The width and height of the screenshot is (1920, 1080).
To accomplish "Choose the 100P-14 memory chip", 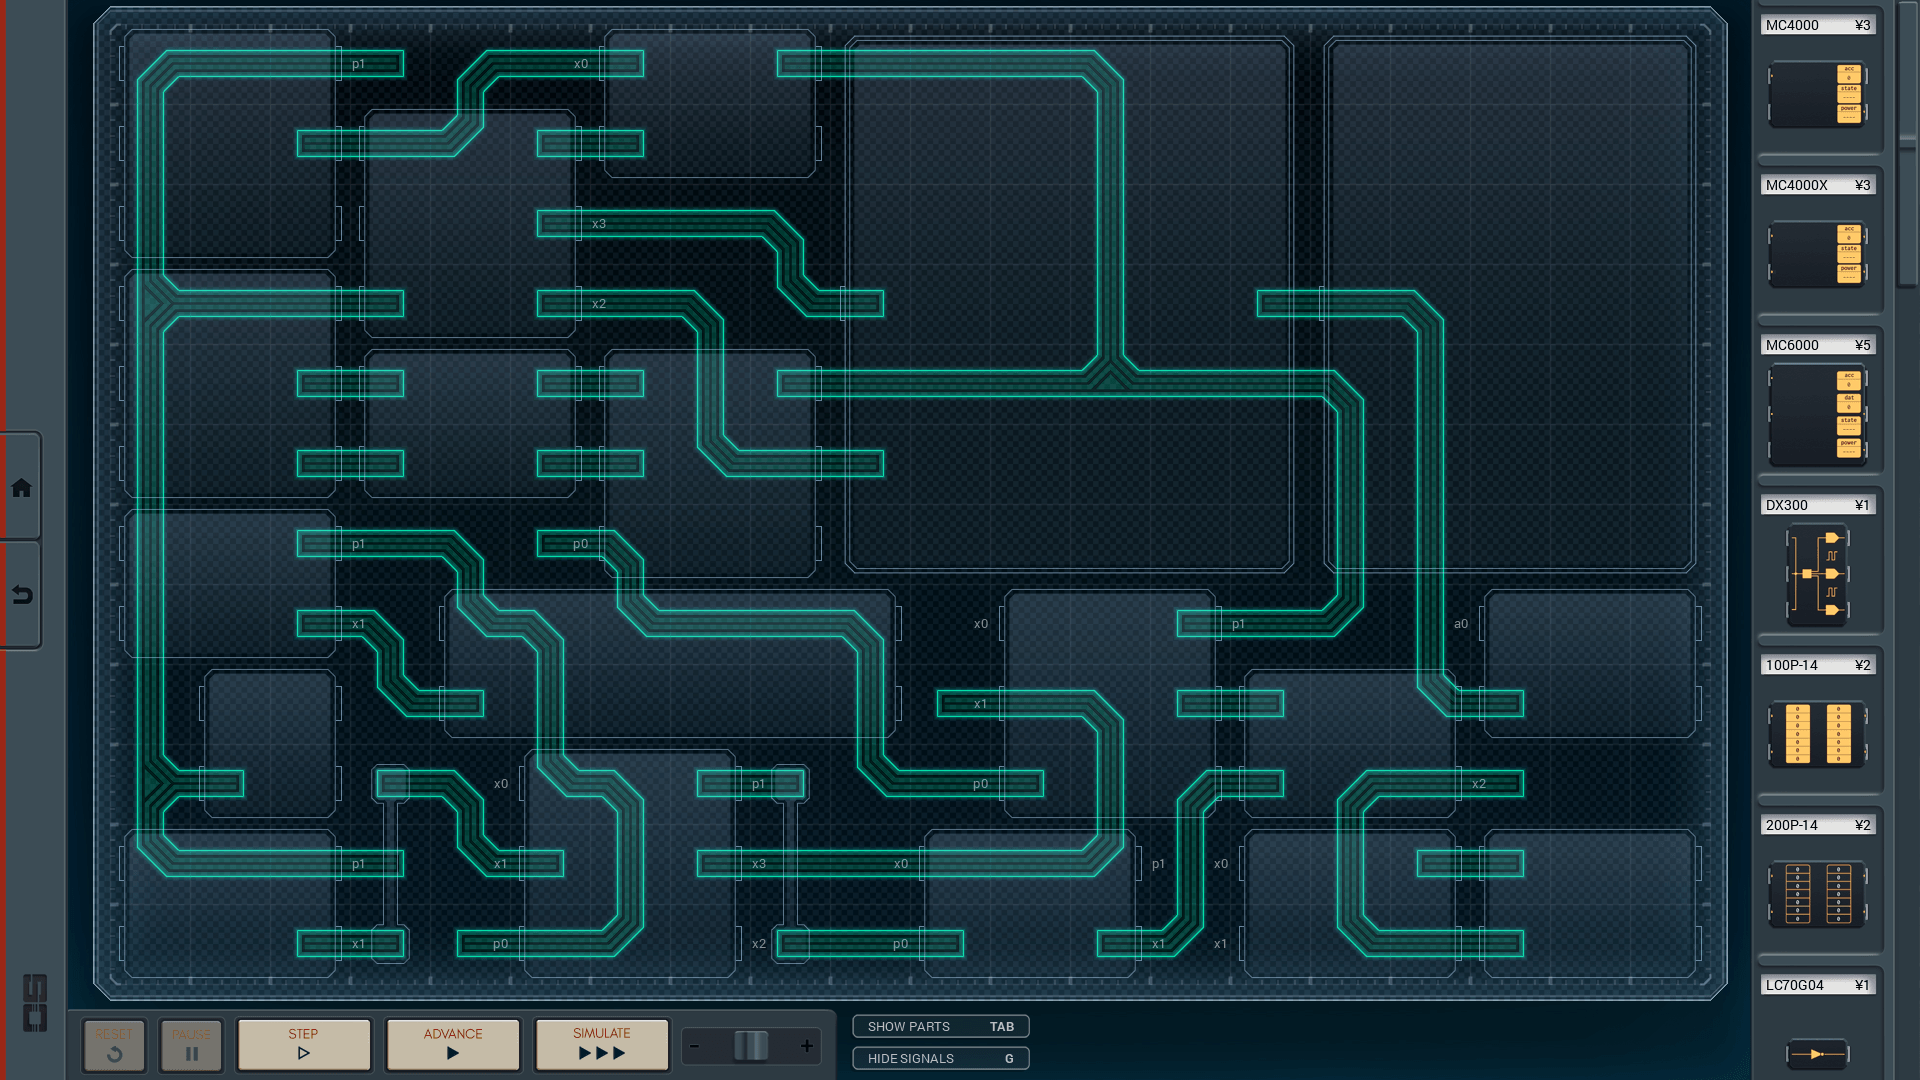I will point(1817,734).
